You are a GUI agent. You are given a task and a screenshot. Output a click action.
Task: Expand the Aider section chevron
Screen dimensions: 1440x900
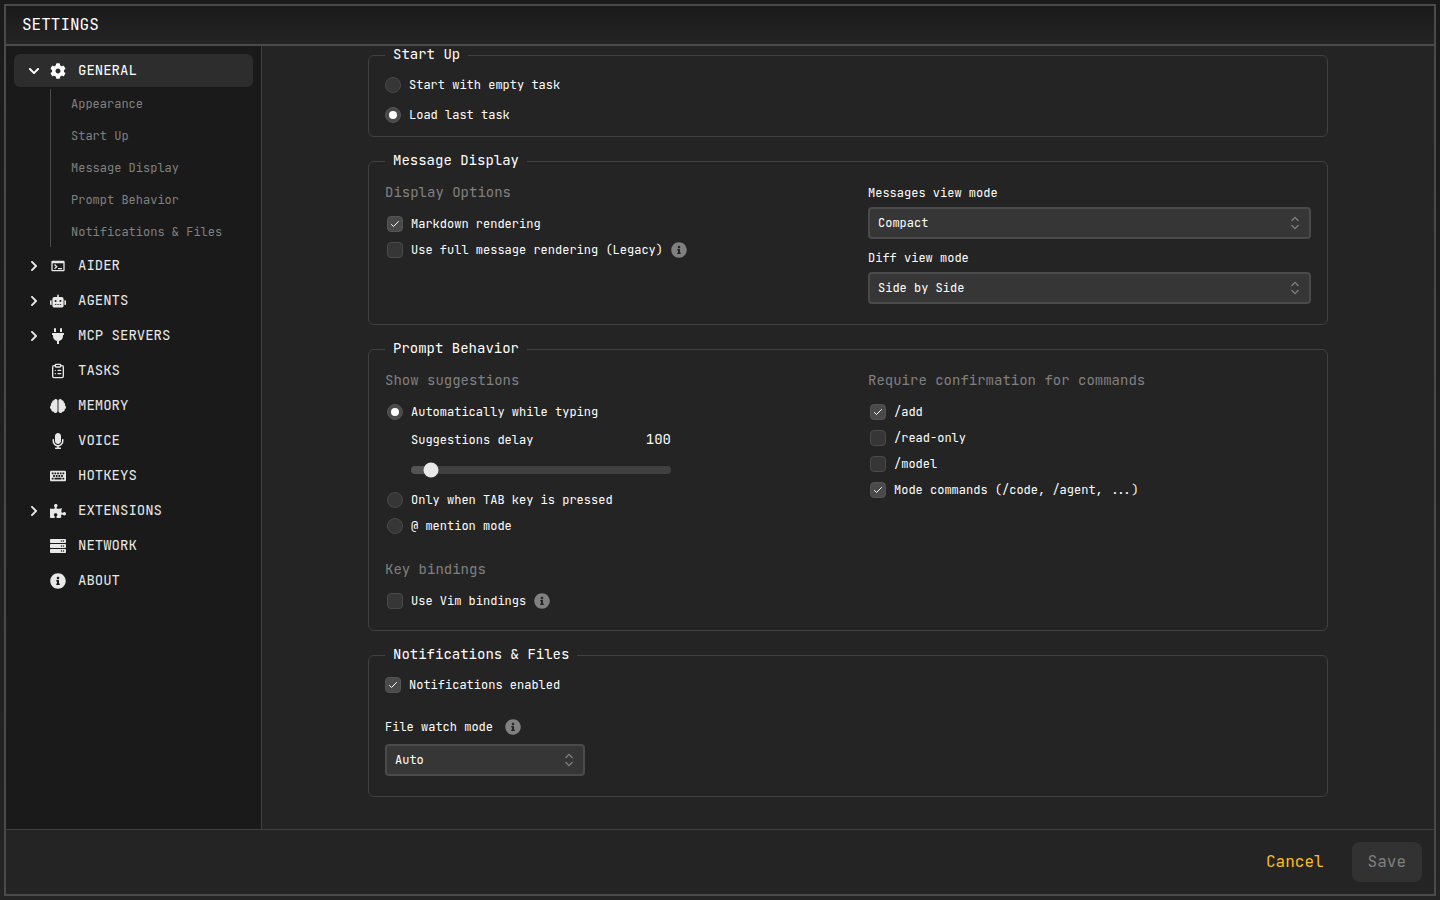(34, 266)
